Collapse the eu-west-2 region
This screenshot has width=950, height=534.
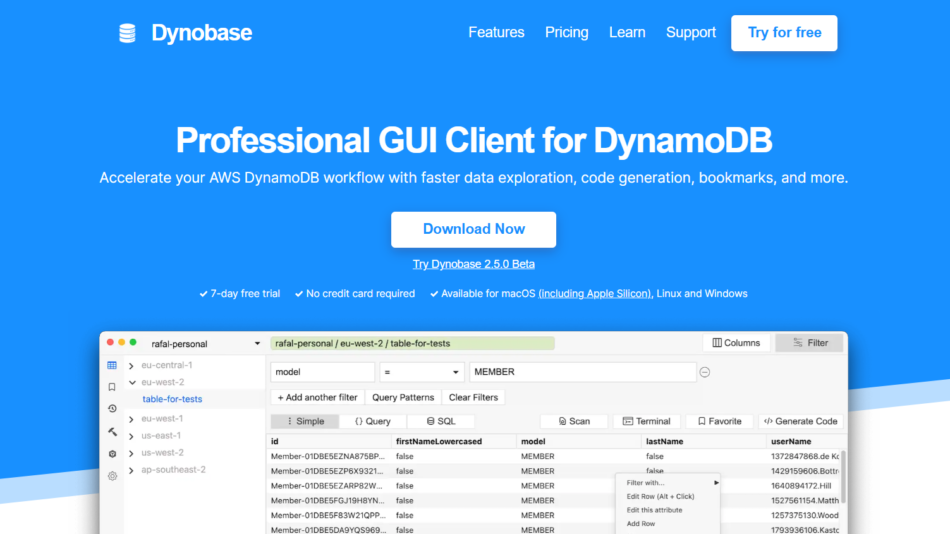131,382
